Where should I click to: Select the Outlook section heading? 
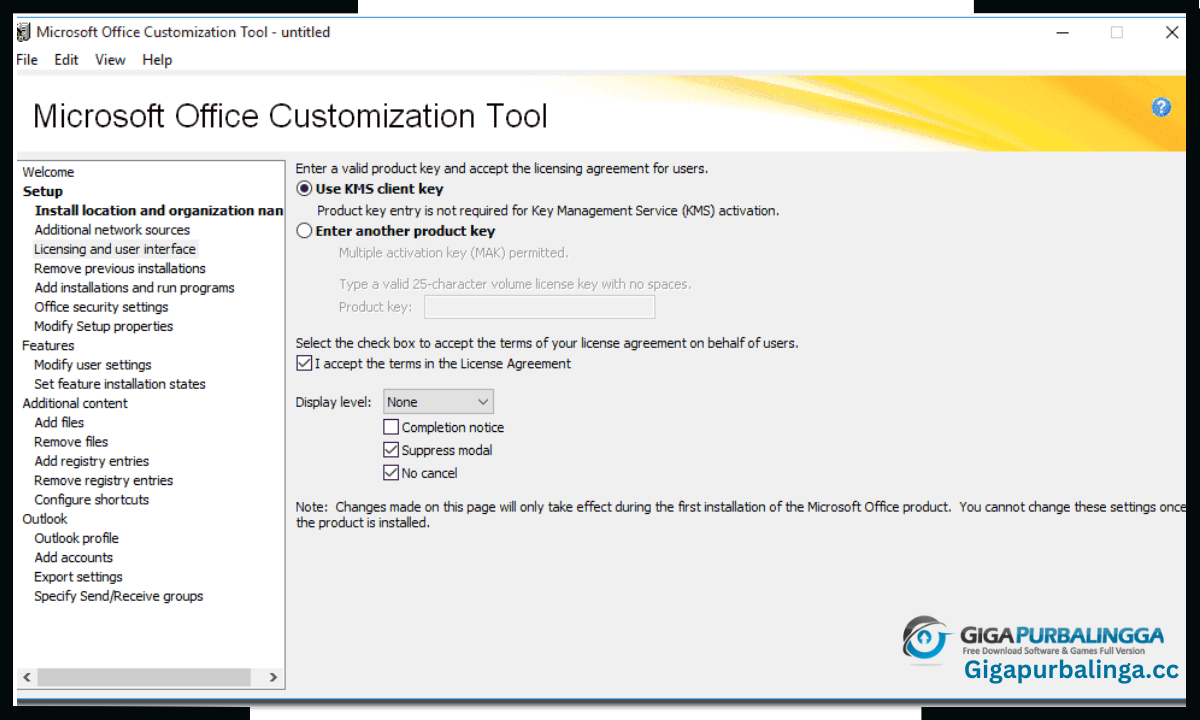(45, 519)
